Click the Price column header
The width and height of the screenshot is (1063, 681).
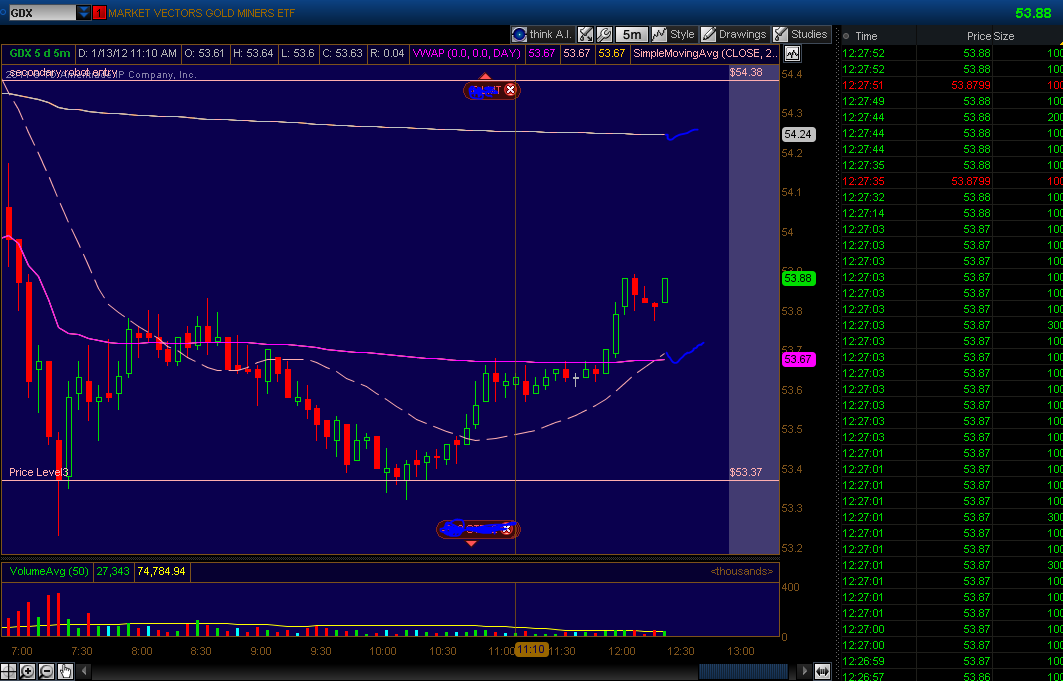pyautogui.click(x=978, y=37)
